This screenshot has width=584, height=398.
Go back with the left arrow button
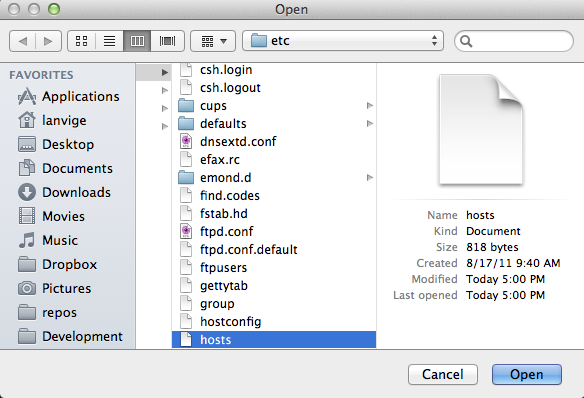(x=23, y=41)
